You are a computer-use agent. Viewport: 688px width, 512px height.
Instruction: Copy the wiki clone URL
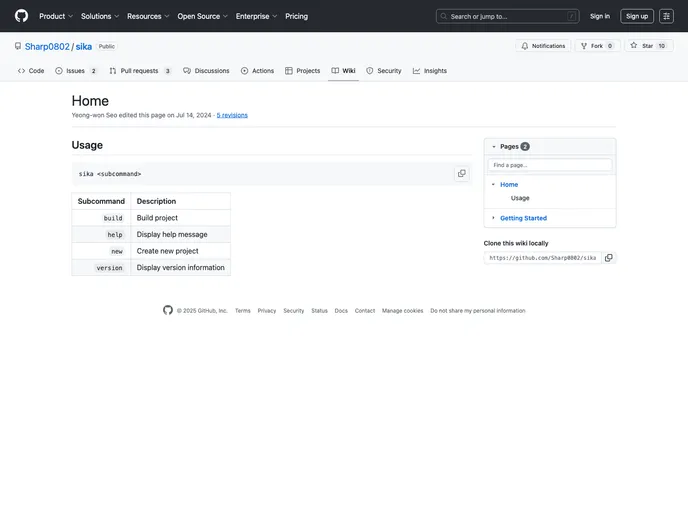[609, 258]
